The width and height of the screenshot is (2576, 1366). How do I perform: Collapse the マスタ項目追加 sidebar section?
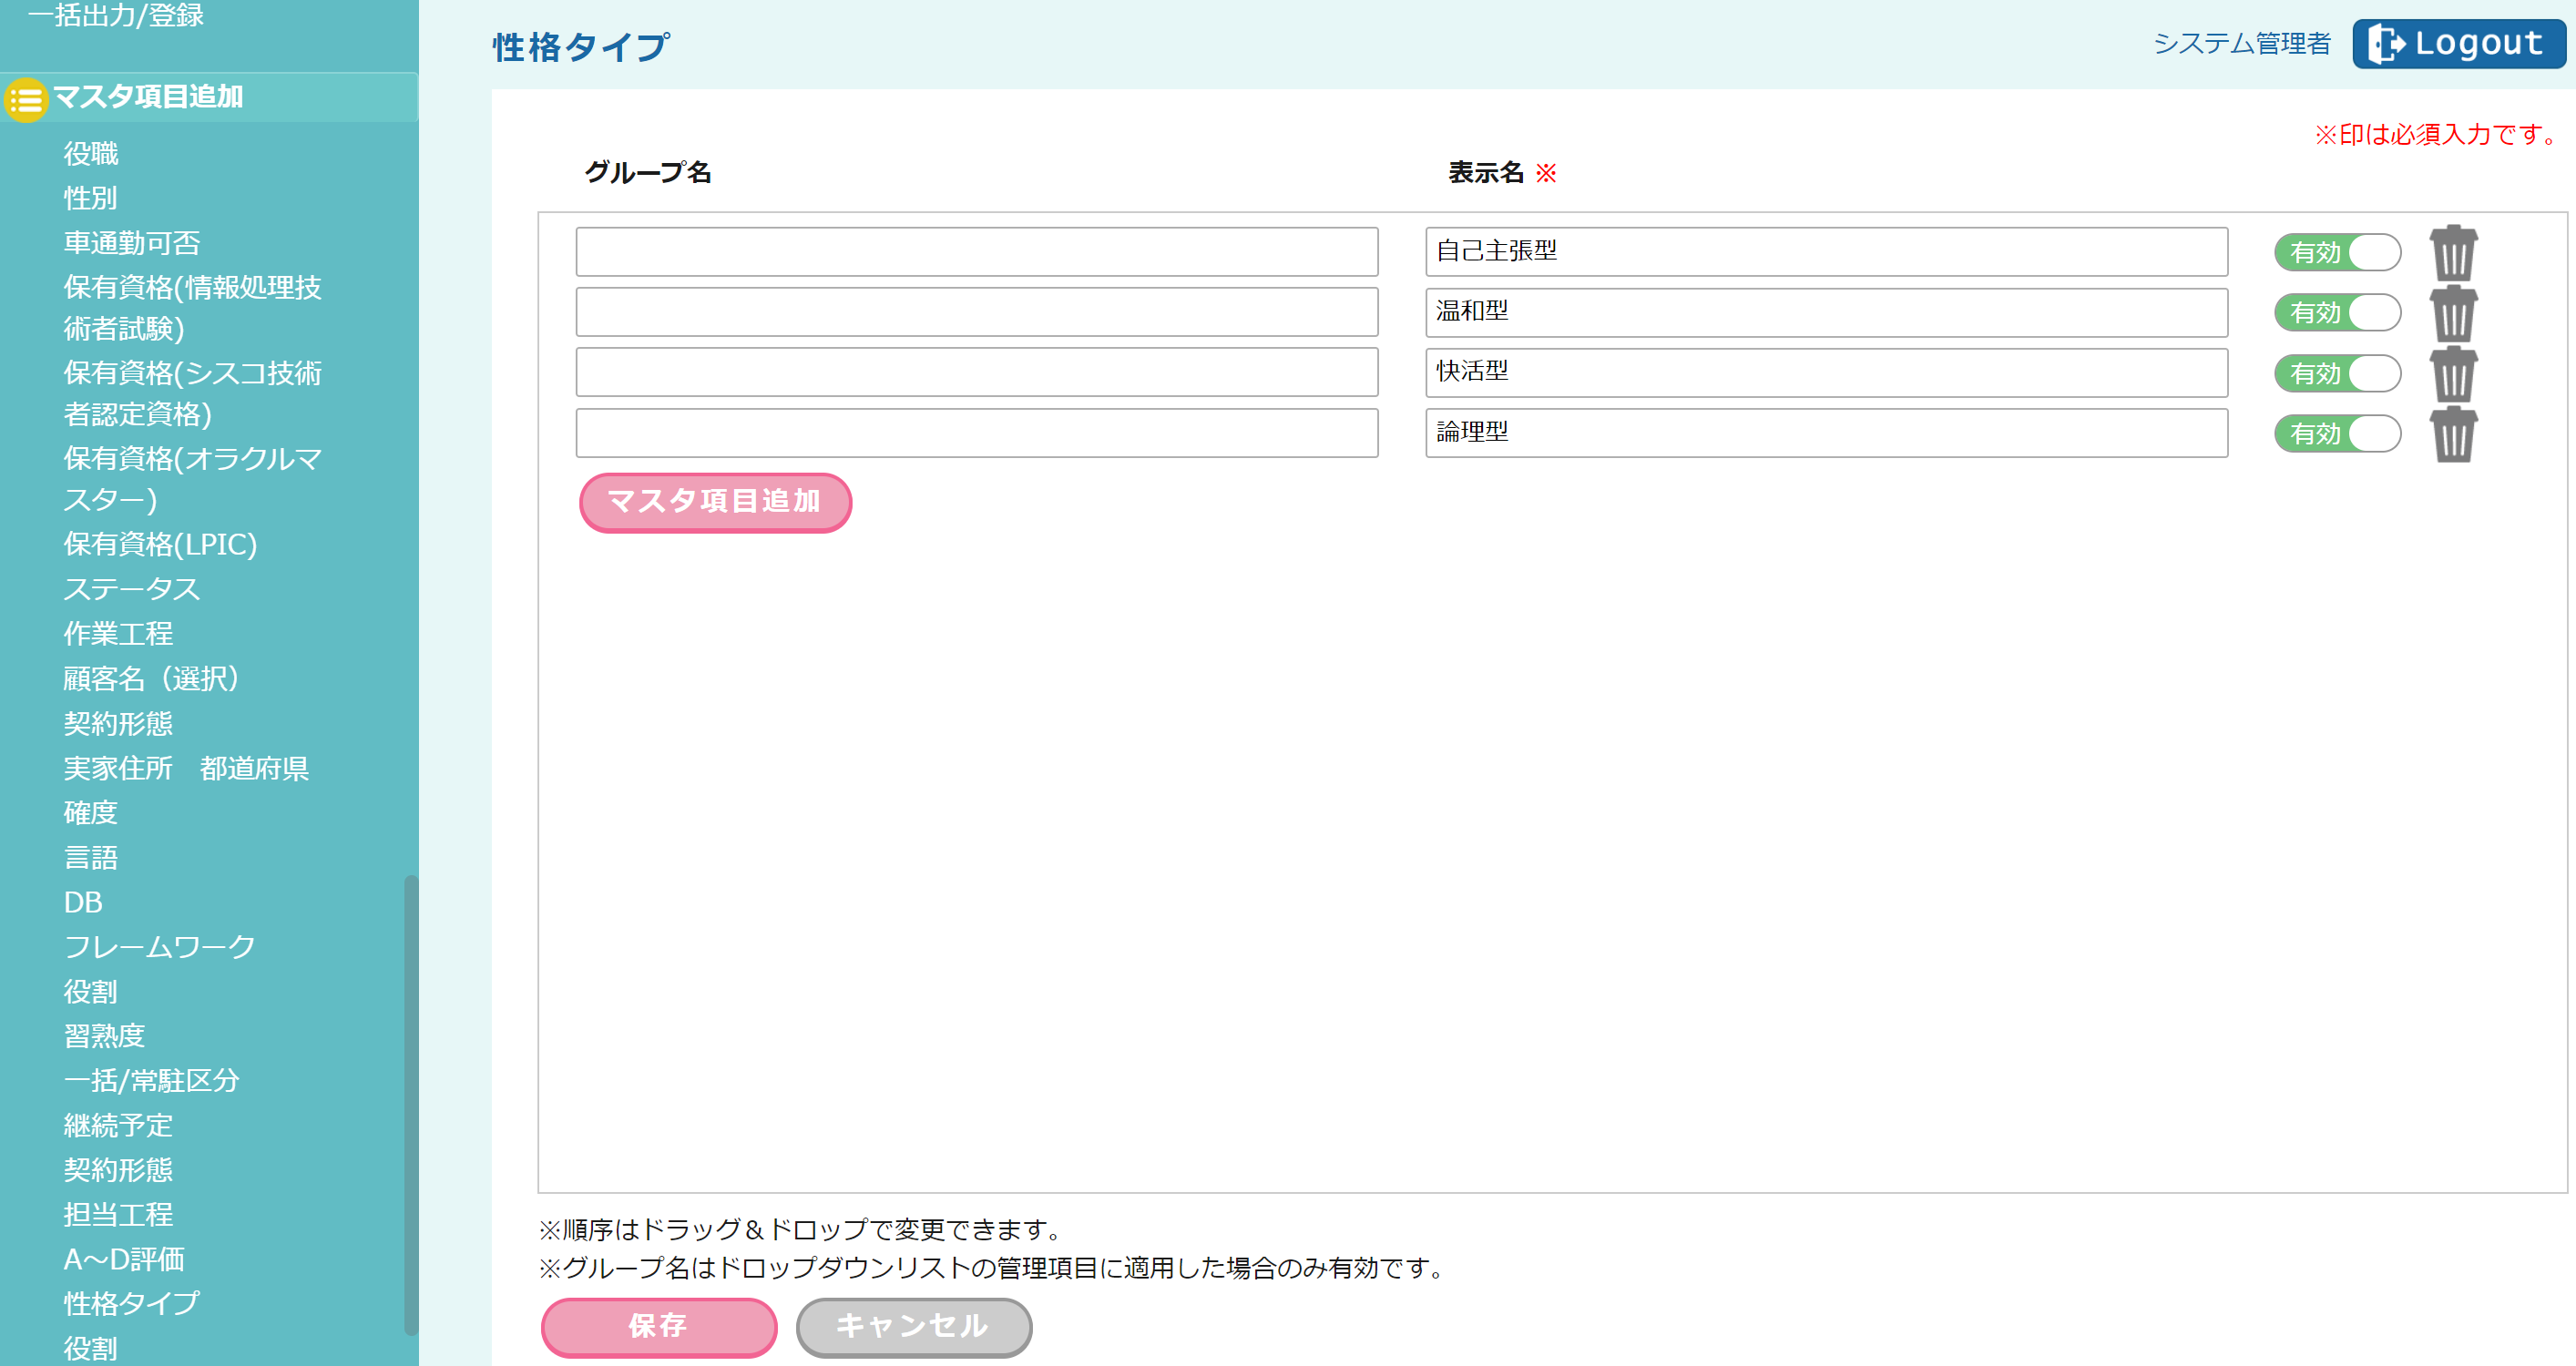tap(148, 97)
